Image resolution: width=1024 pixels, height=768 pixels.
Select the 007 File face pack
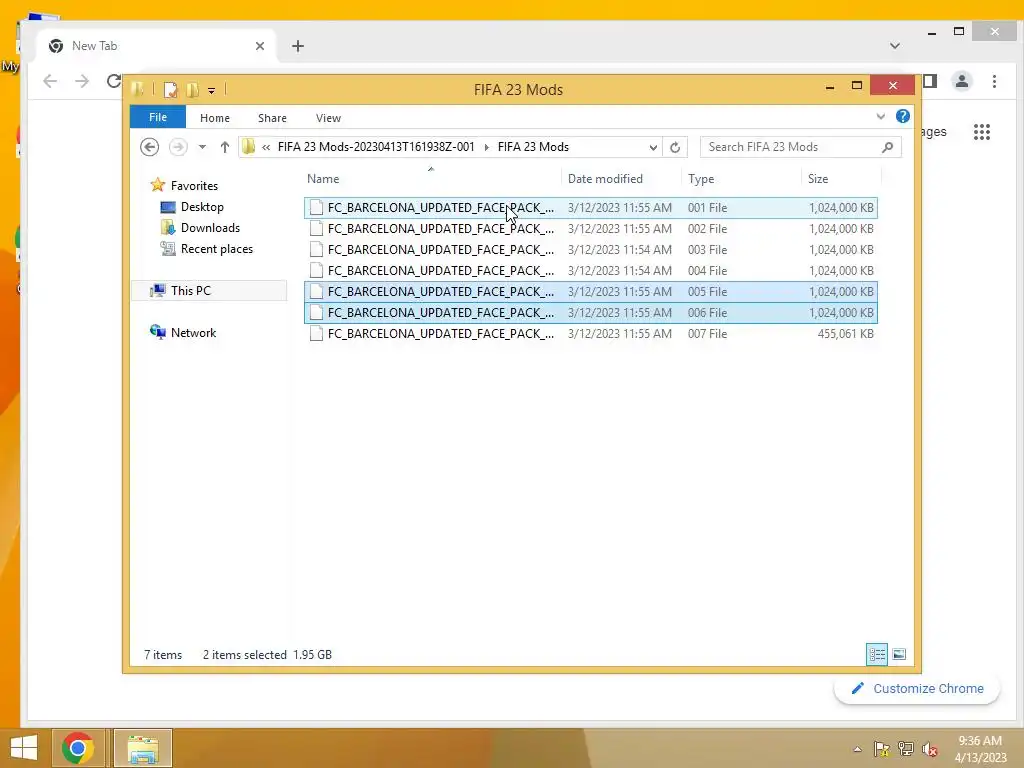(x=590, y=333)
